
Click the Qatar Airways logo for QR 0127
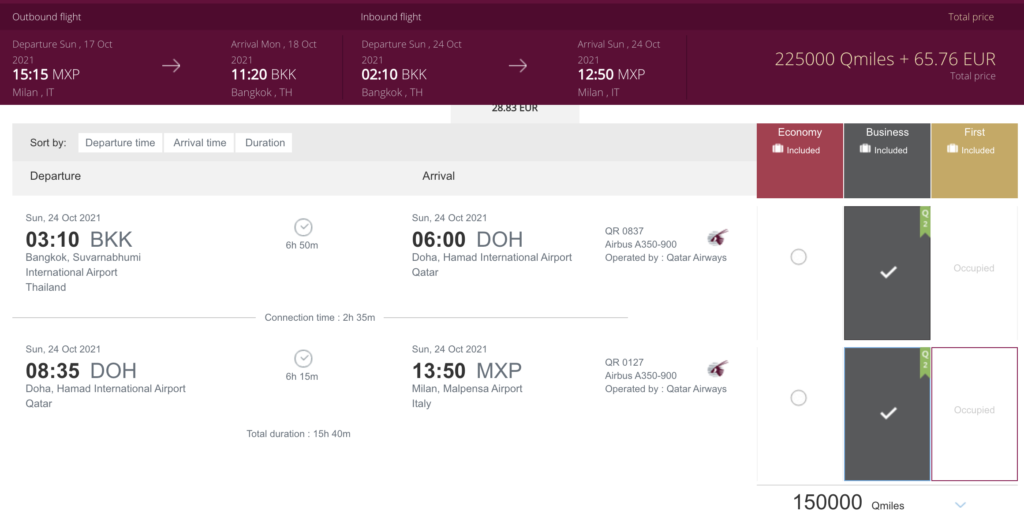coord(717,369)
